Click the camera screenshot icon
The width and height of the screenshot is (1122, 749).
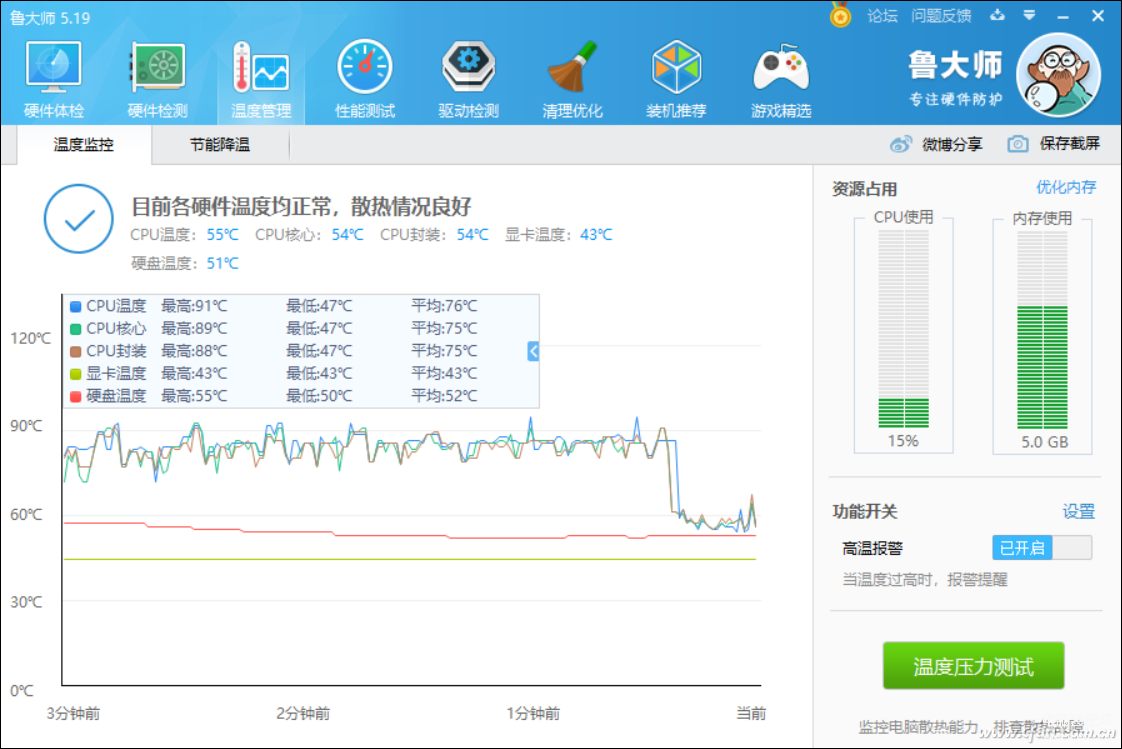[x=1018, y=144]
